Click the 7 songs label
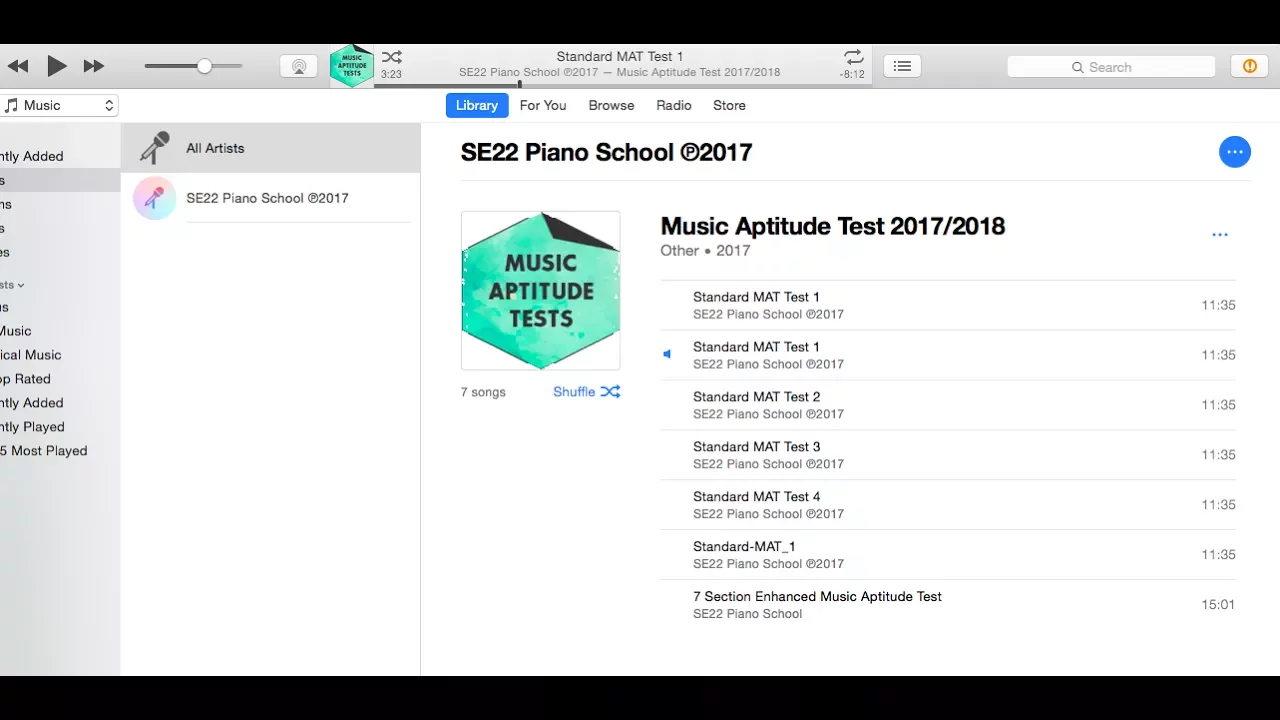Screen dimensions: 1280x720 coord(483,392)
